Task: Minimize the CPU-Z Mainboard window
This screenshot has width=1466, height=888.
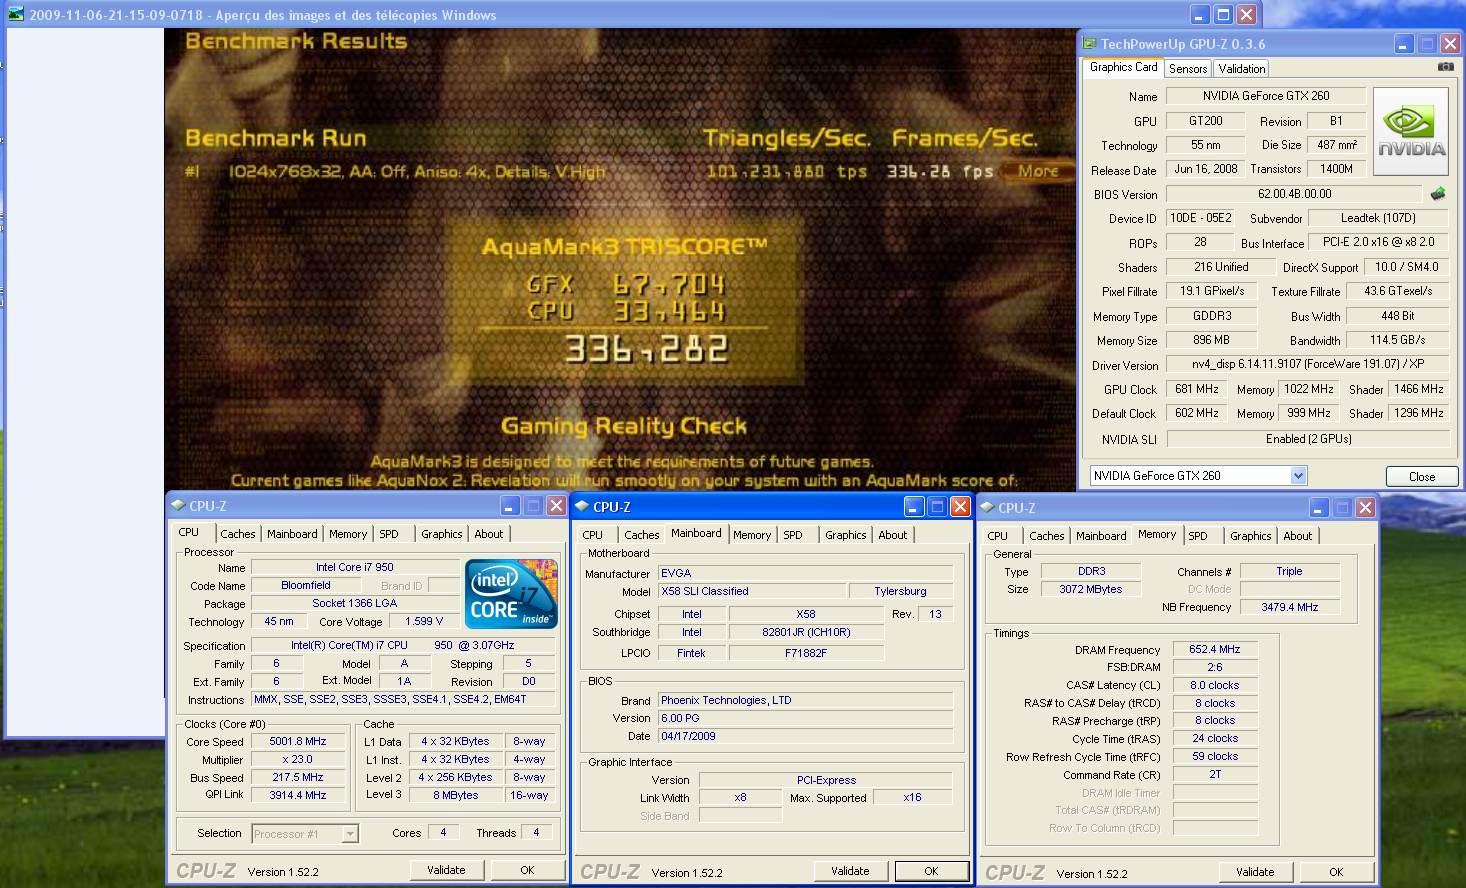Action: click(914, 506)
